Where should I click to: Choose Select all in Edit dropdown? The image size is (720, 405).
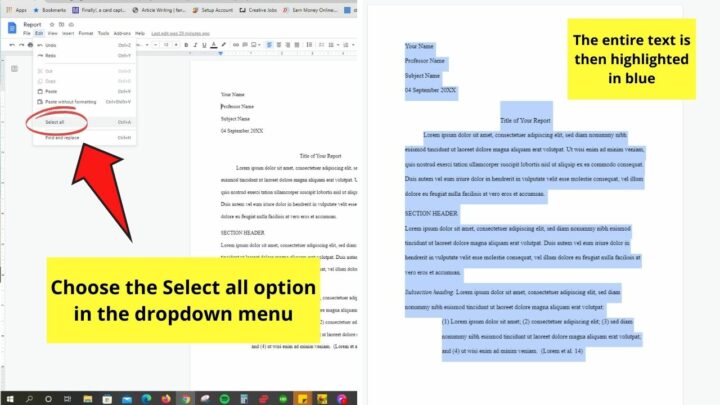[84, 122]
